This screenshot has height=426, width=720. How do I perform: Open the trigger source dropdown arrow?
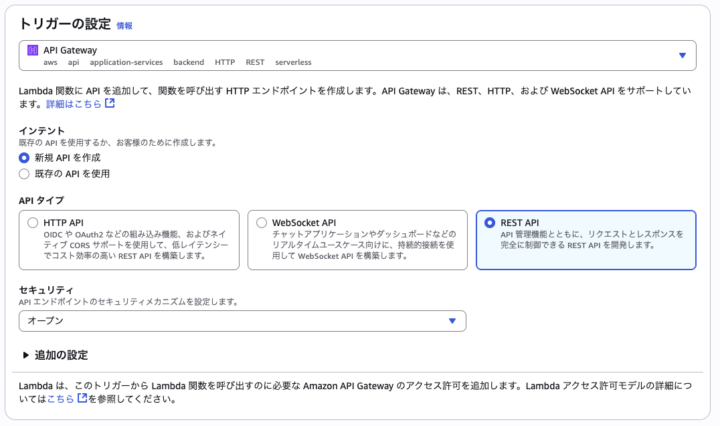(682, 56)
